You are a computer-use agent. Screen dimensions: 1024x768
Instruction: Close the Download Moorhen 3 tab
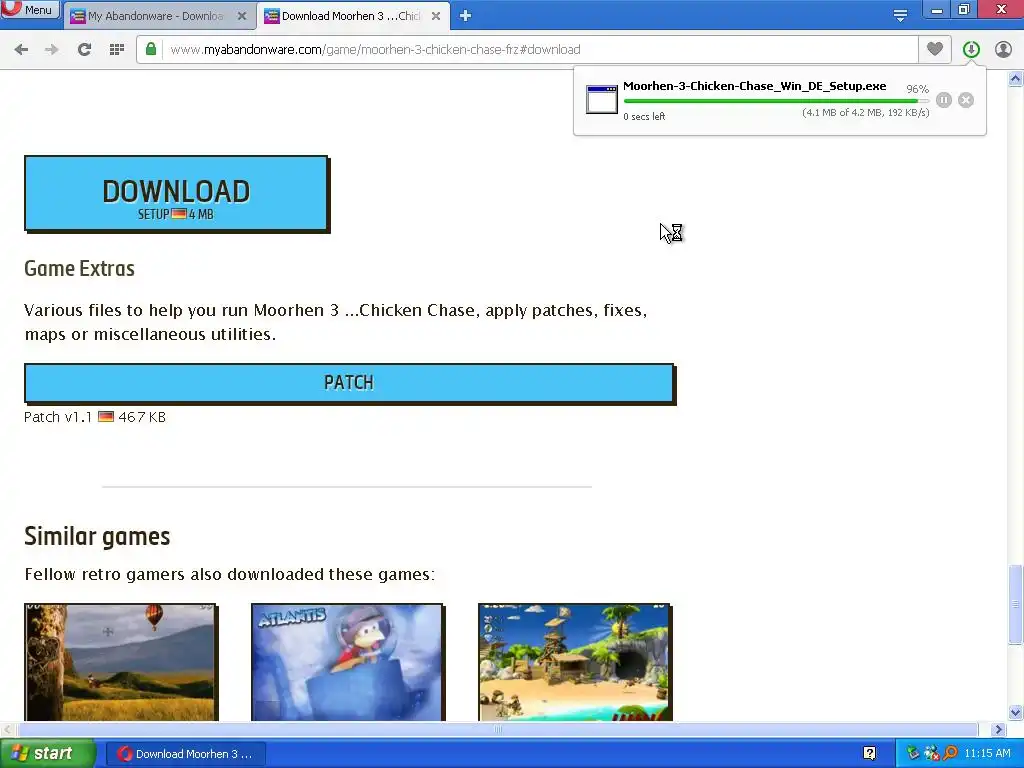tap(436, 16)
